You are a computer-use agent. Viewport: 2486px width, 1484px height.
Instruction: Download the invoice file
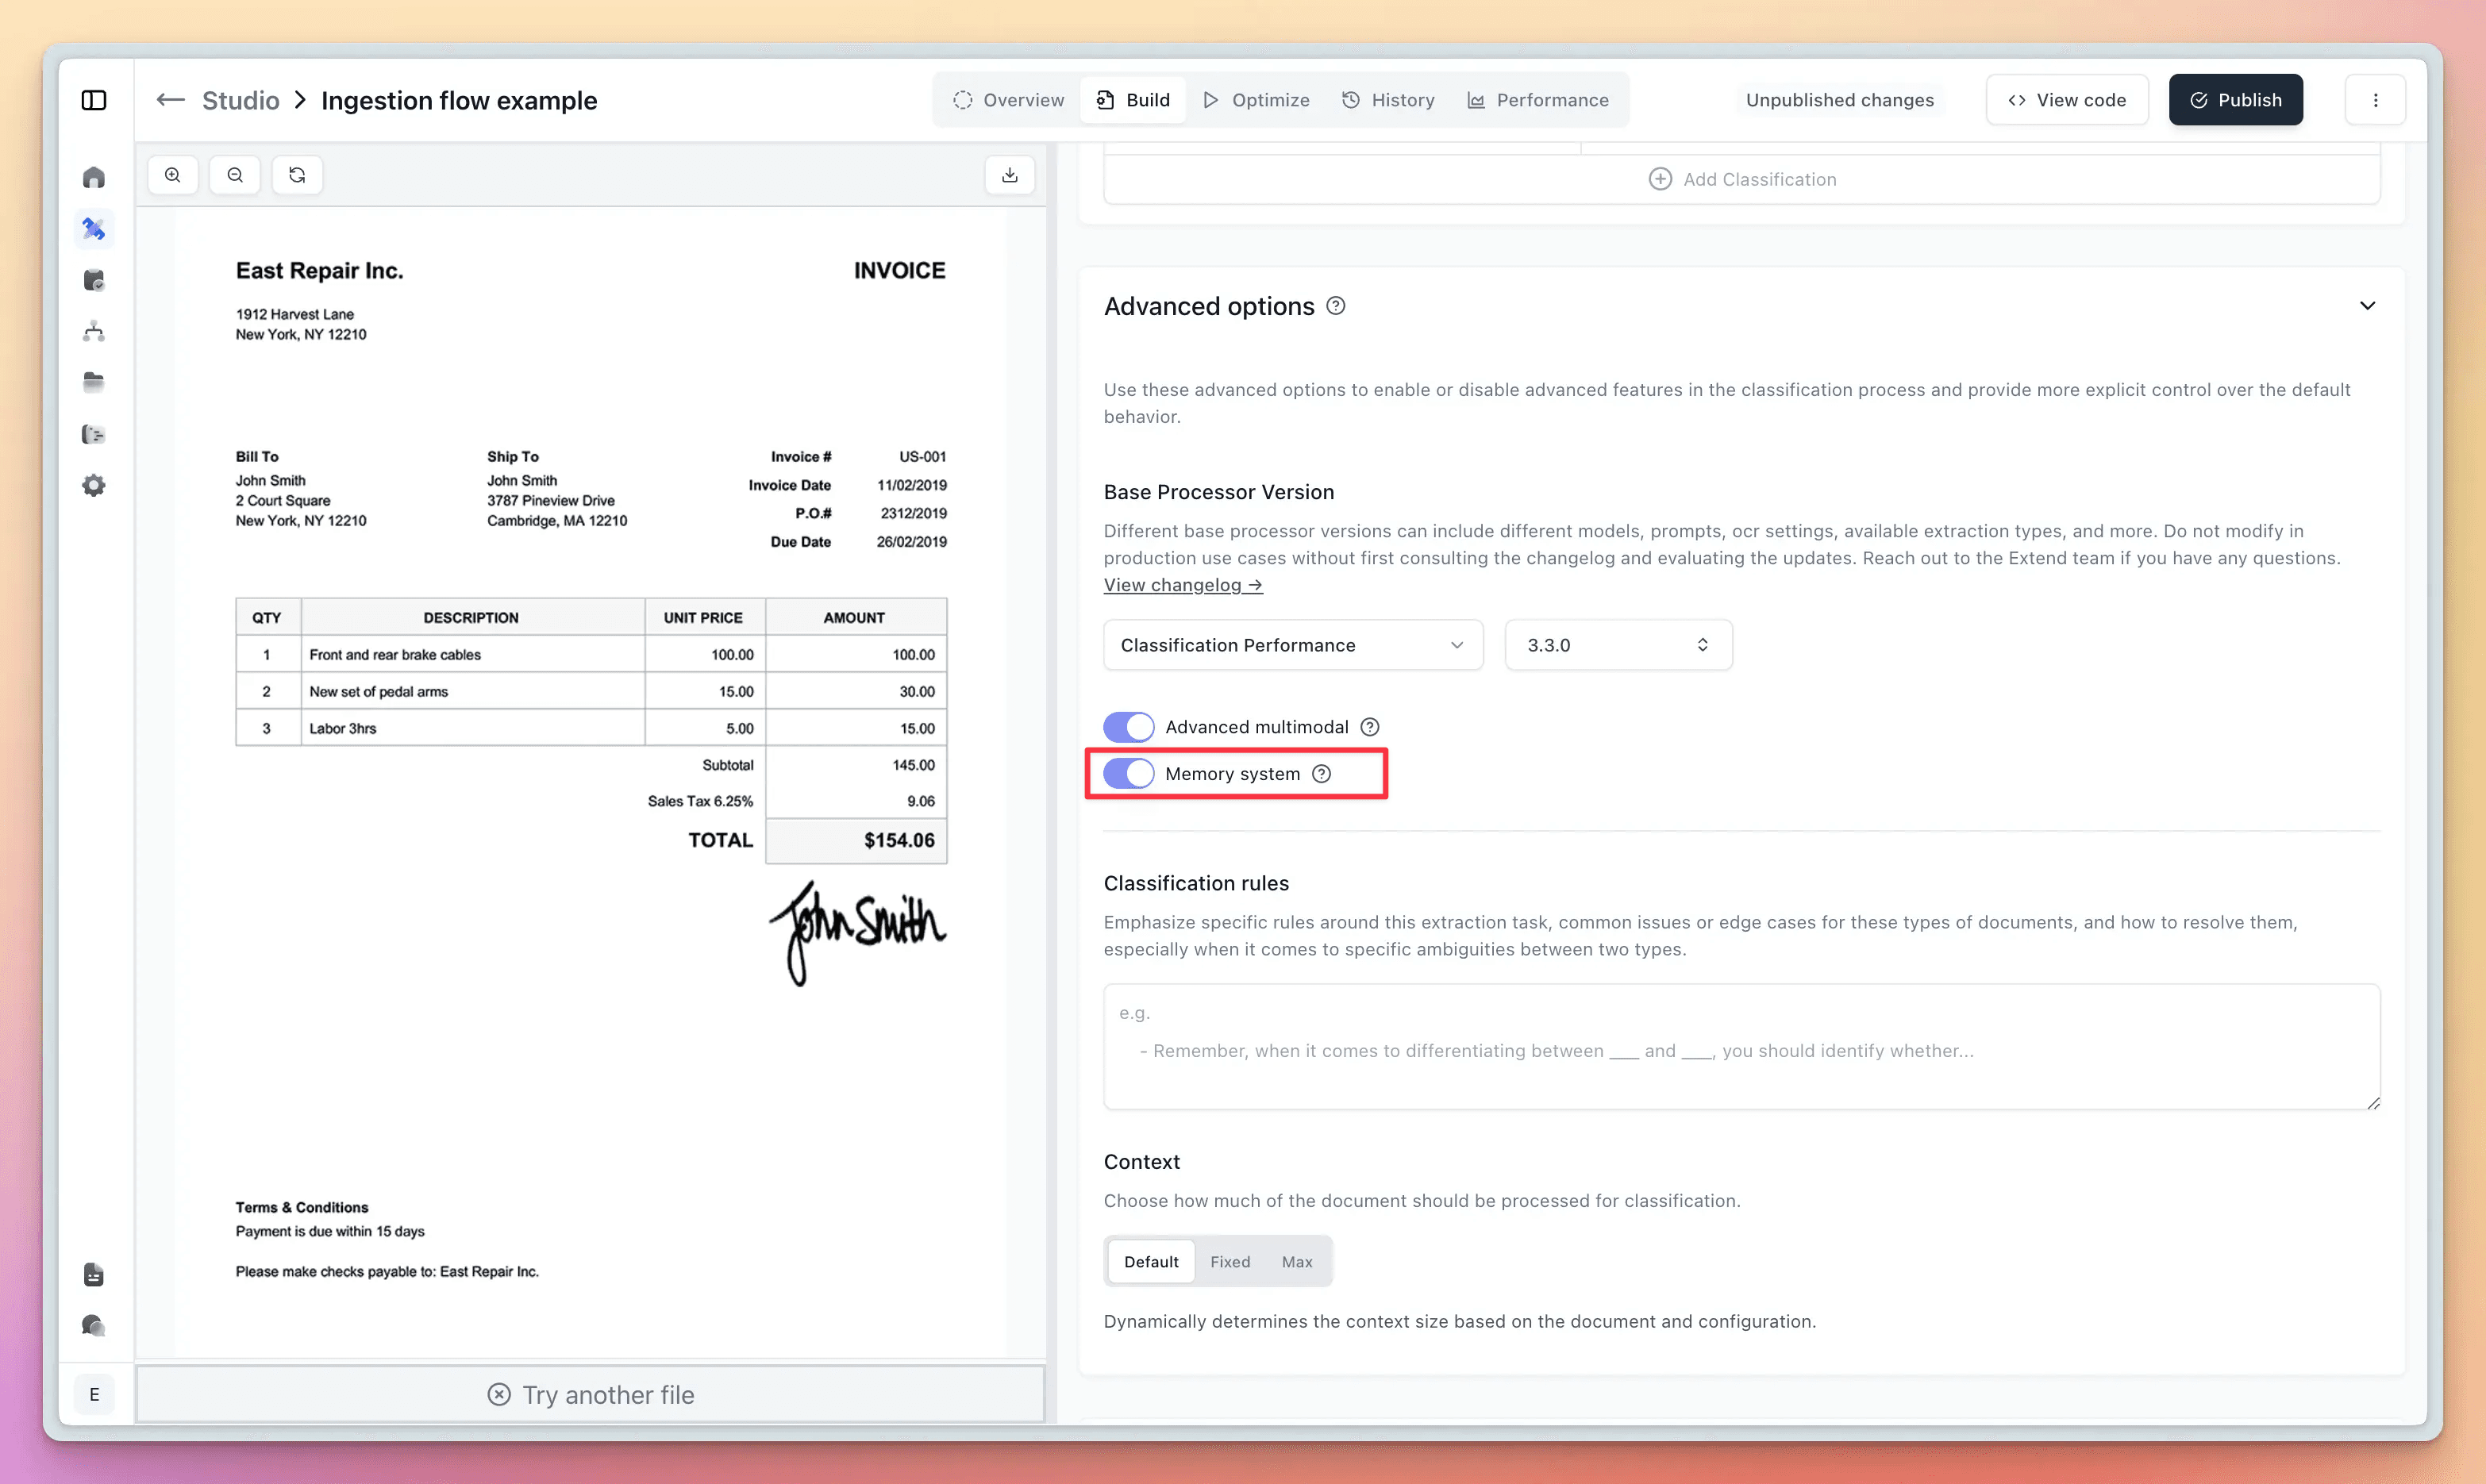[x=1009, y=174]
